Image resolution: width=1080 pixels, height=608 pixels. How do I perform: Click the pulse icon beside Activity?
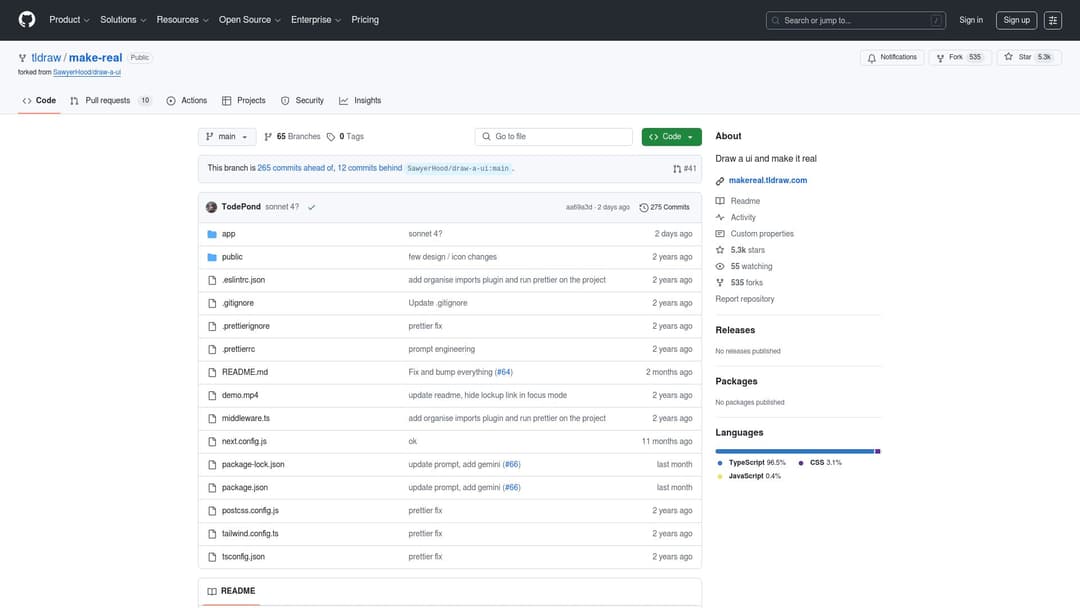720,218
